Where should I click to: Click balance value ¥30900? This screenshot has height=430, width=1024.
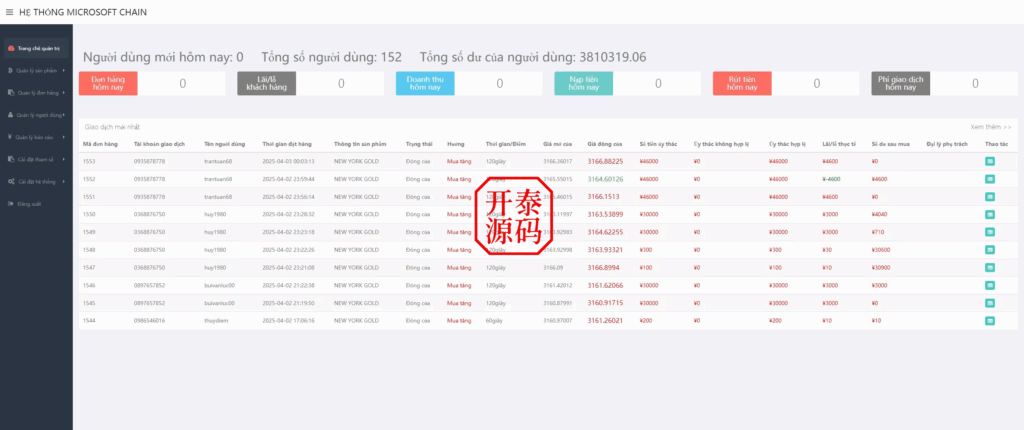(x=881, y=267)
